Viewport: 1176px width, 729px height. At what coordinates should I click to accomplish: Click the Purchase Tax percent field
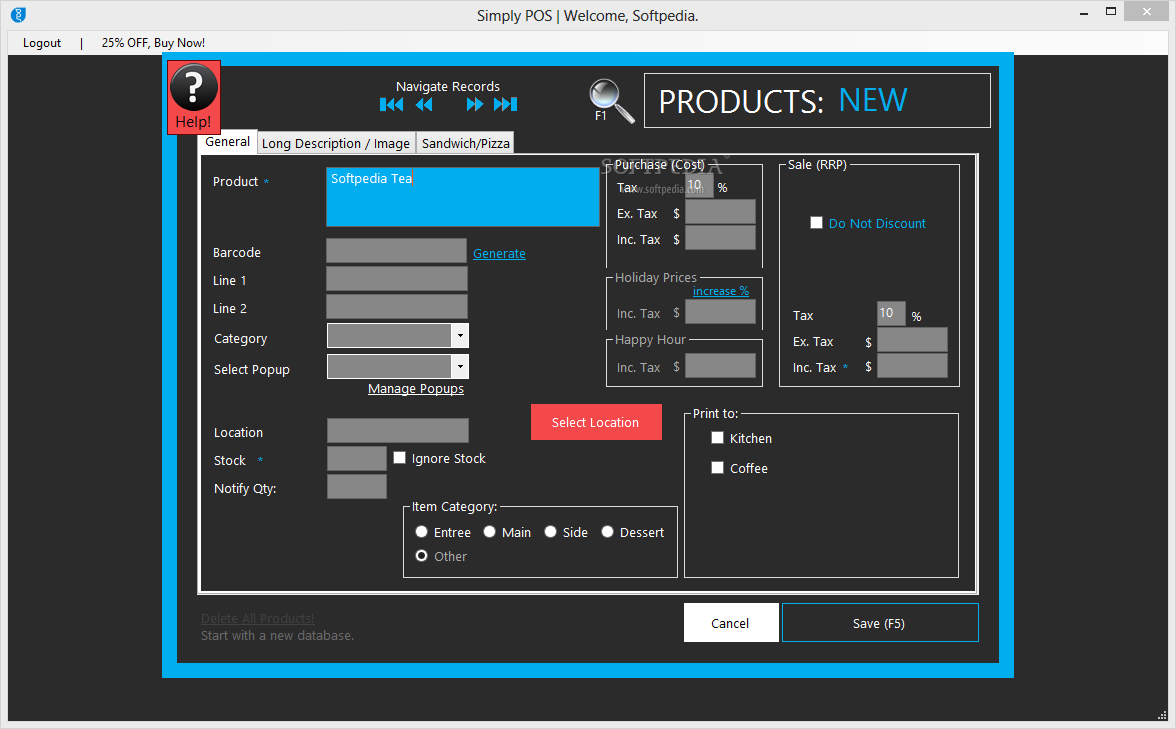tap(699, 185)
